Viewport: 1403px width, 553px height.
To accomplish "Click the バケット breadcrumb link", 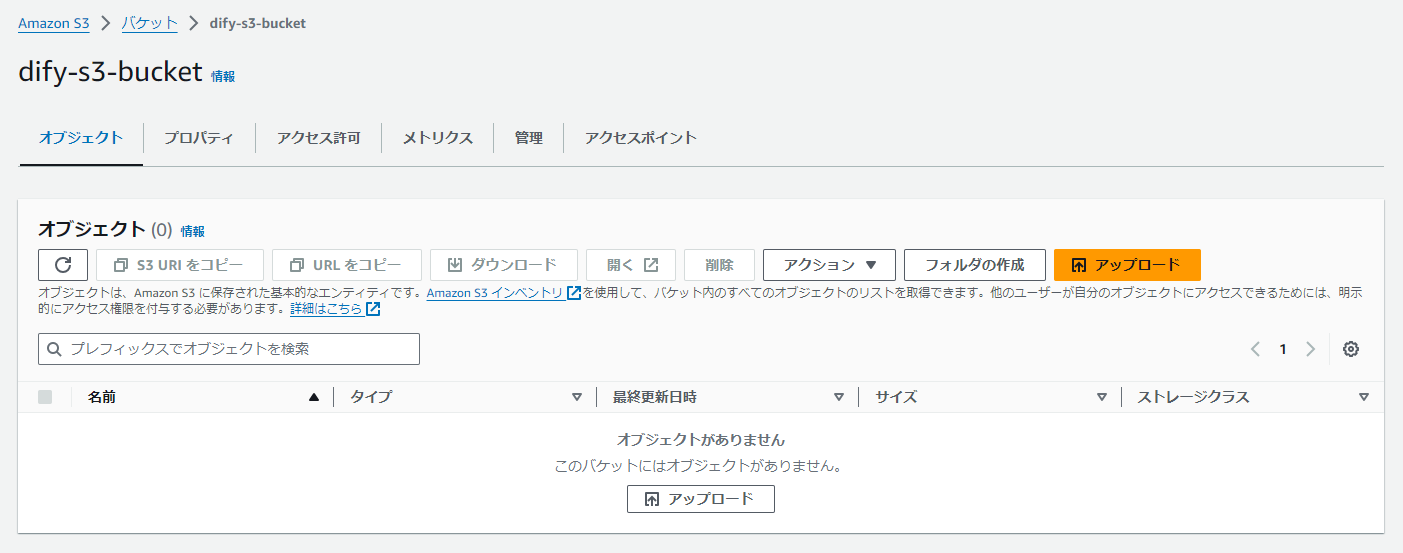I will click(x=150, y=23).
